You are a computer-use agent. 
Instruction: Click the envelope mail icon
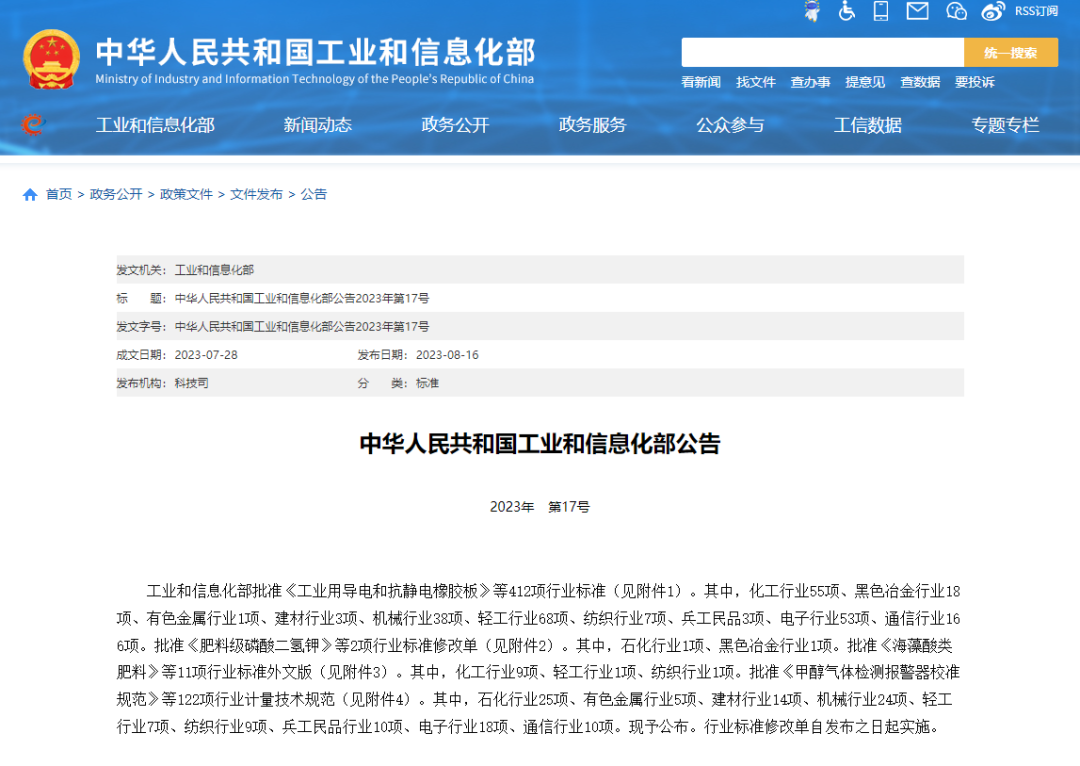(x=917, y=11)
